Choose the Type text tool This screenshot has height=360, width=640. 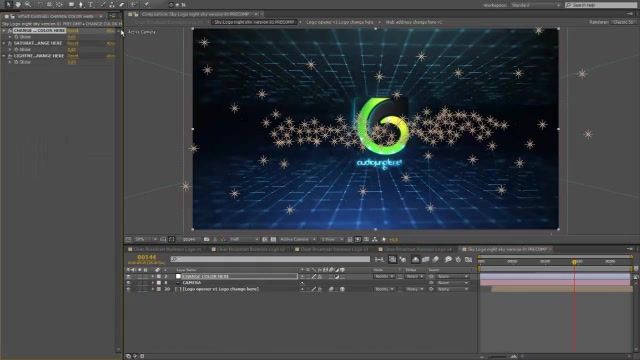(91, 4)
